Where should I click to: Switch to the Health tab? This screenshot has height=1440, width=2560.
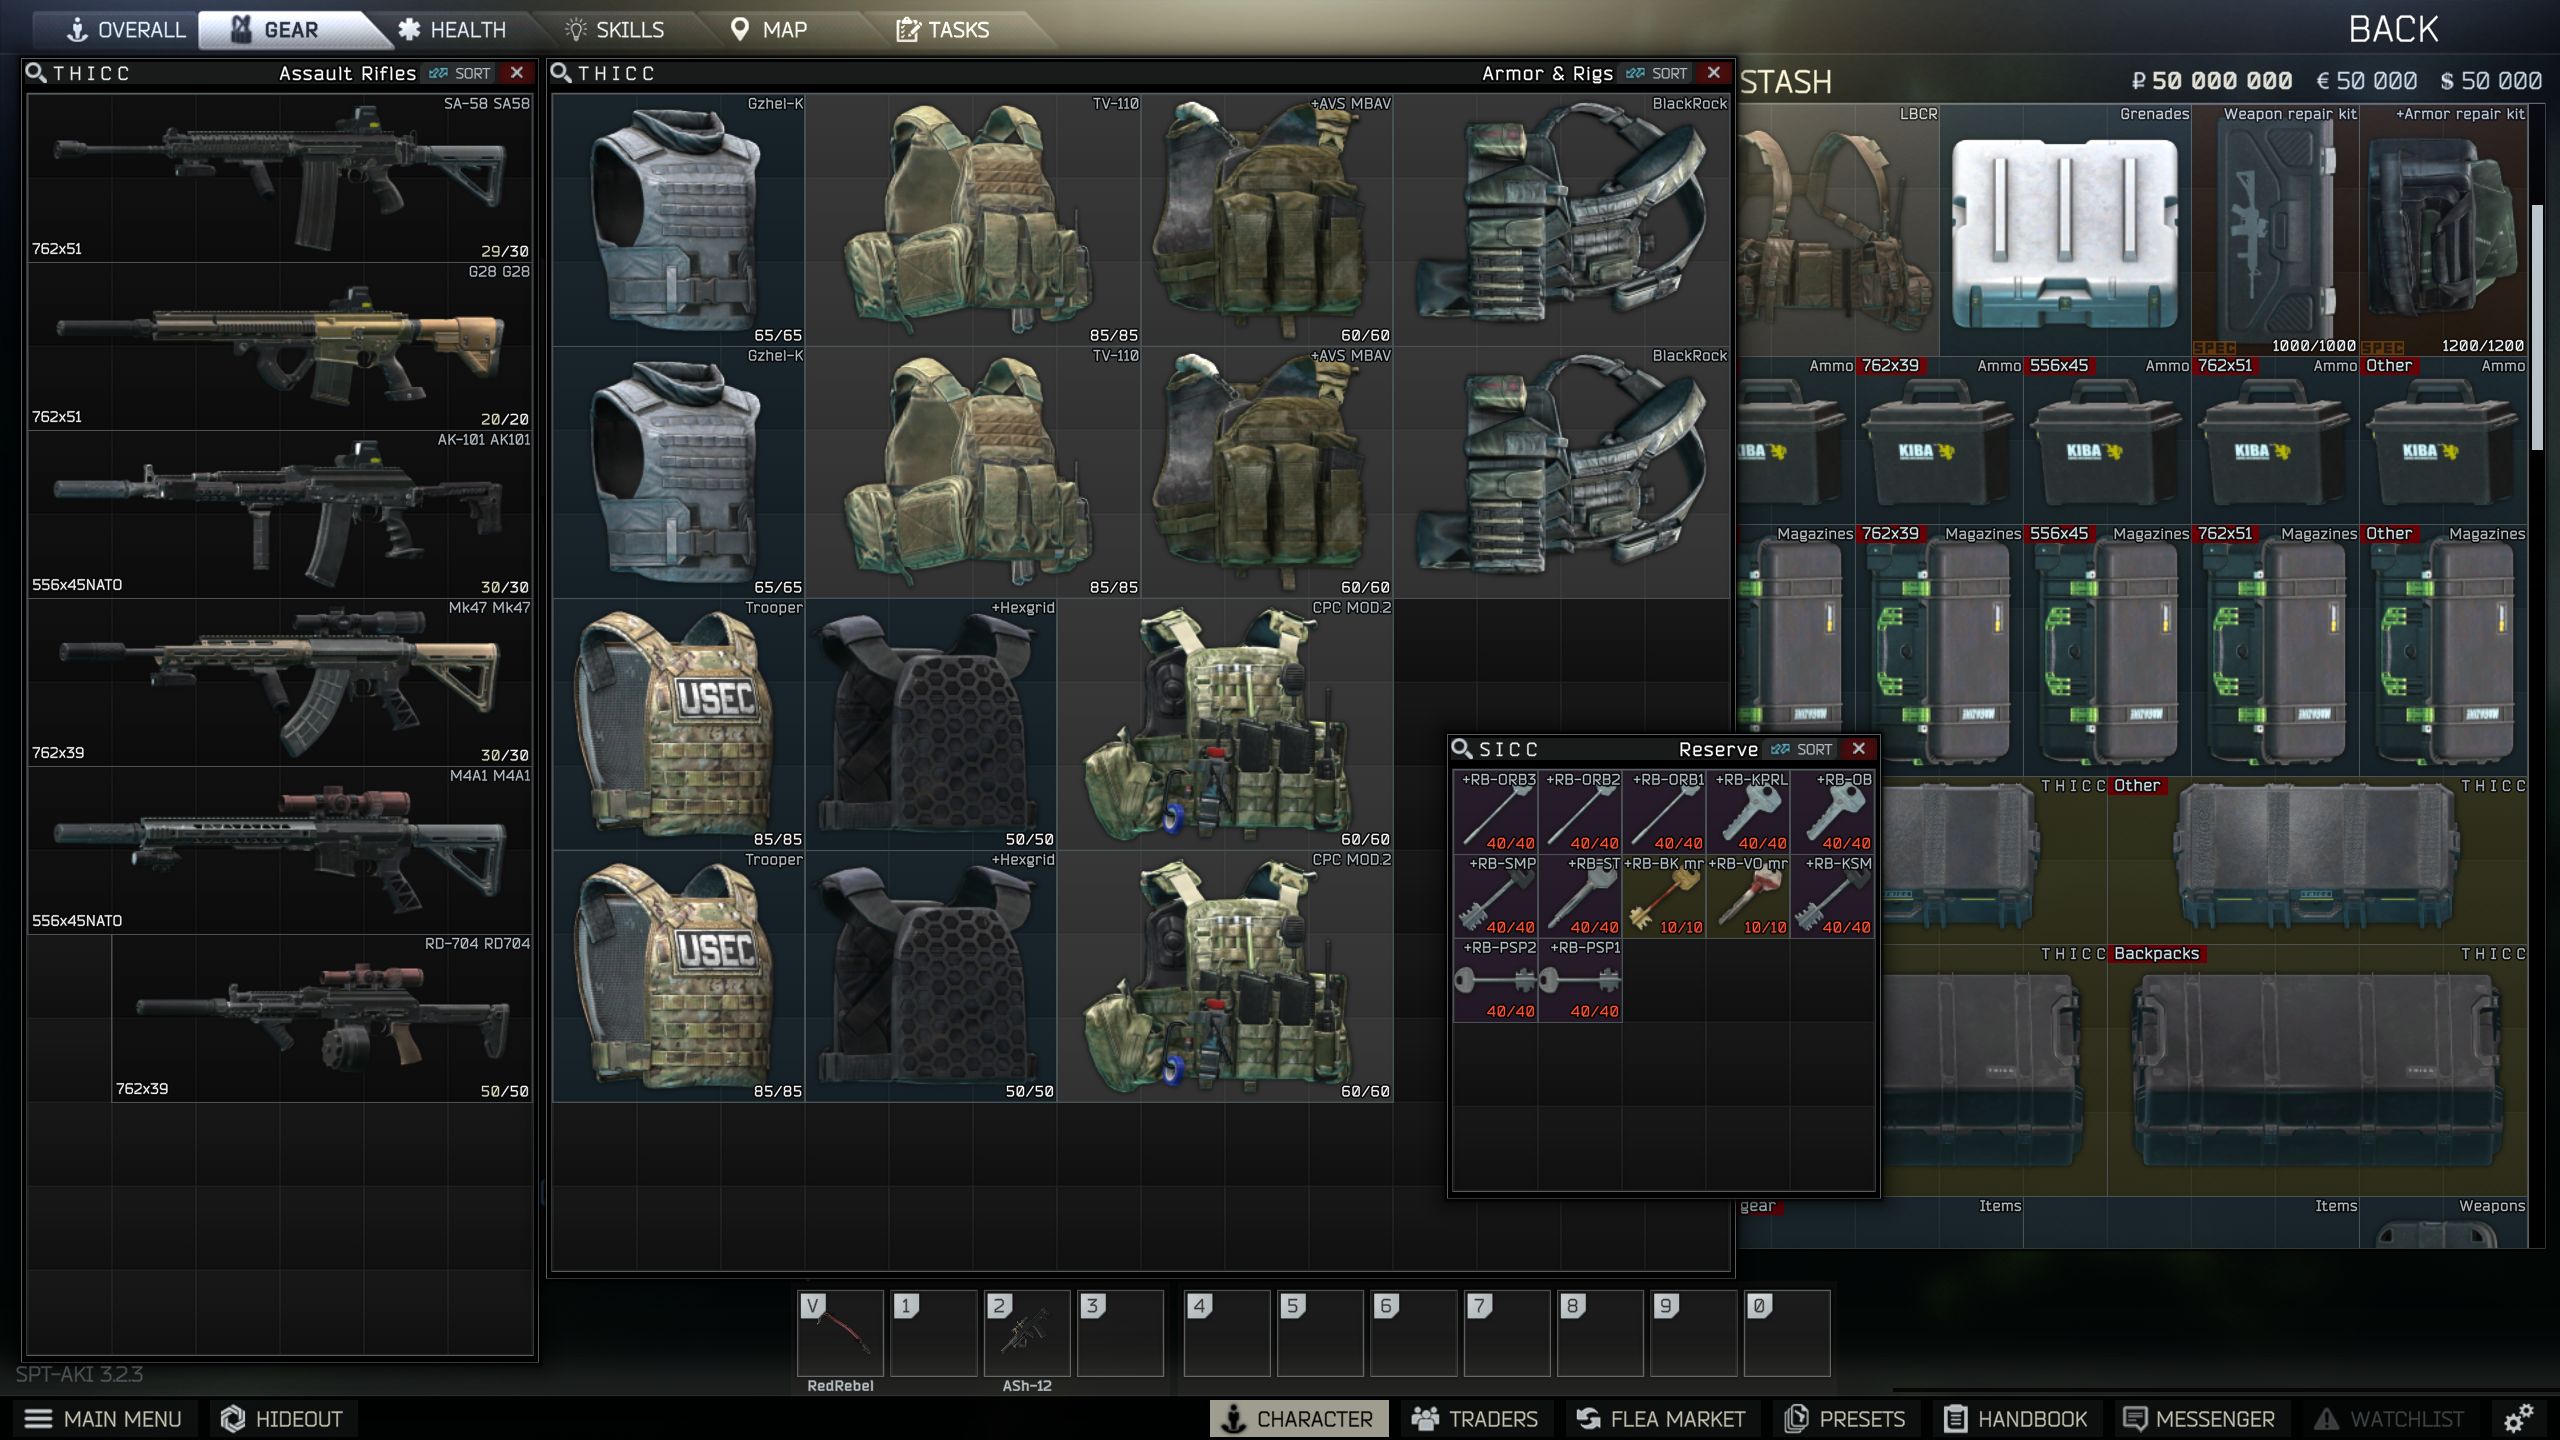tap(452, 30)
